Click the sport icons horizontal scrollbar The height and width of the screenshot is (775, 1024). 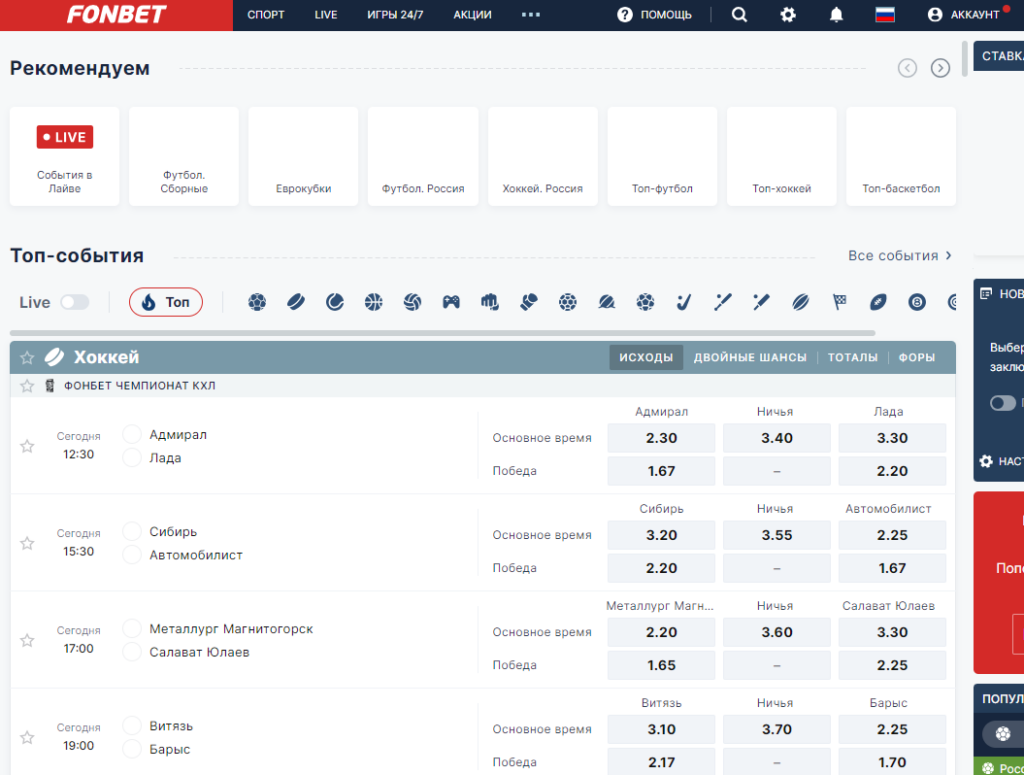[x=442, y=333]
